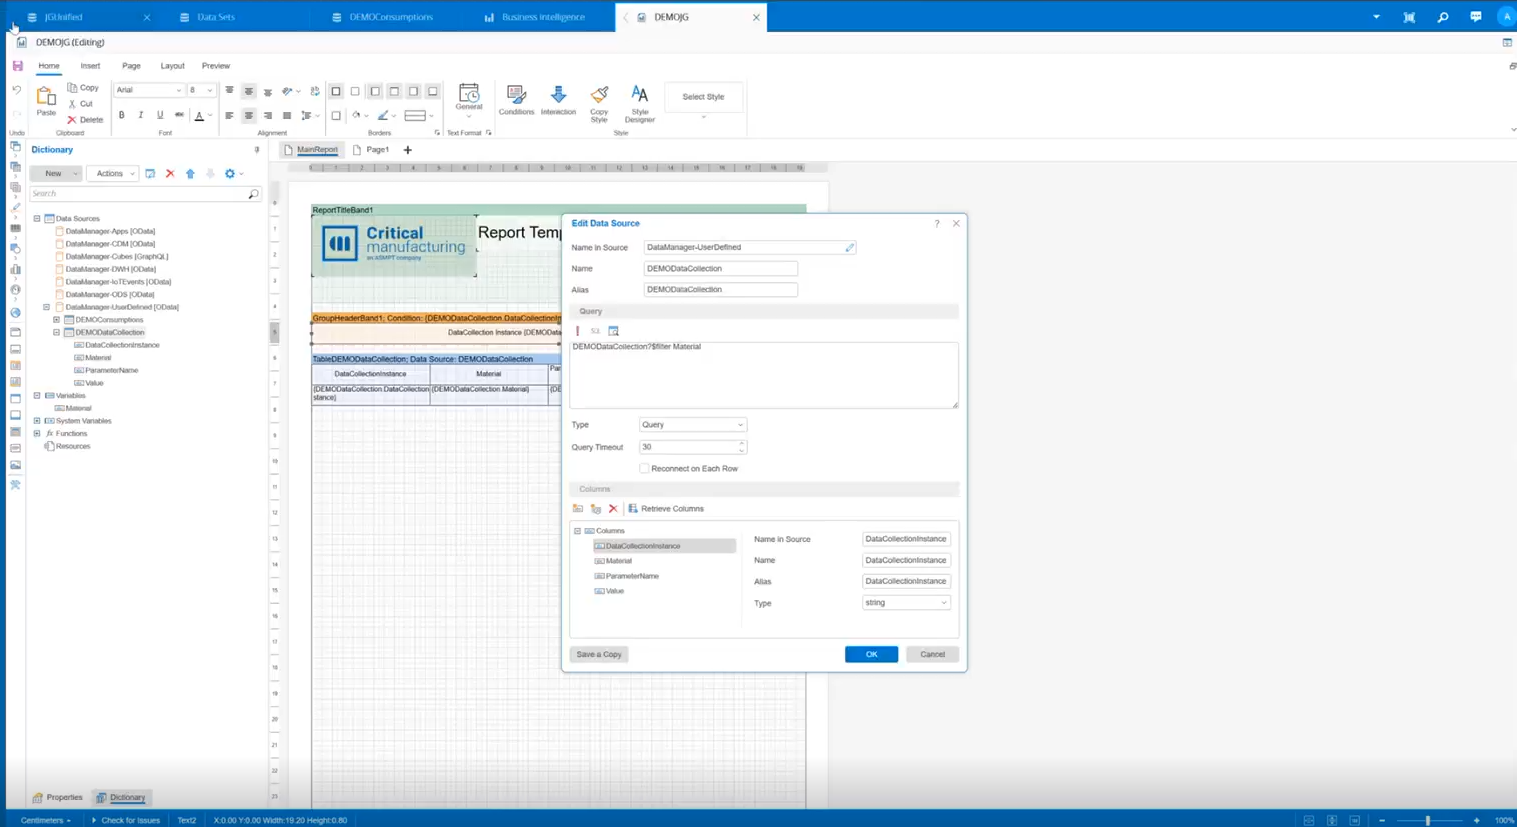Click Copy in the Clipboard group

pos(83,88)
